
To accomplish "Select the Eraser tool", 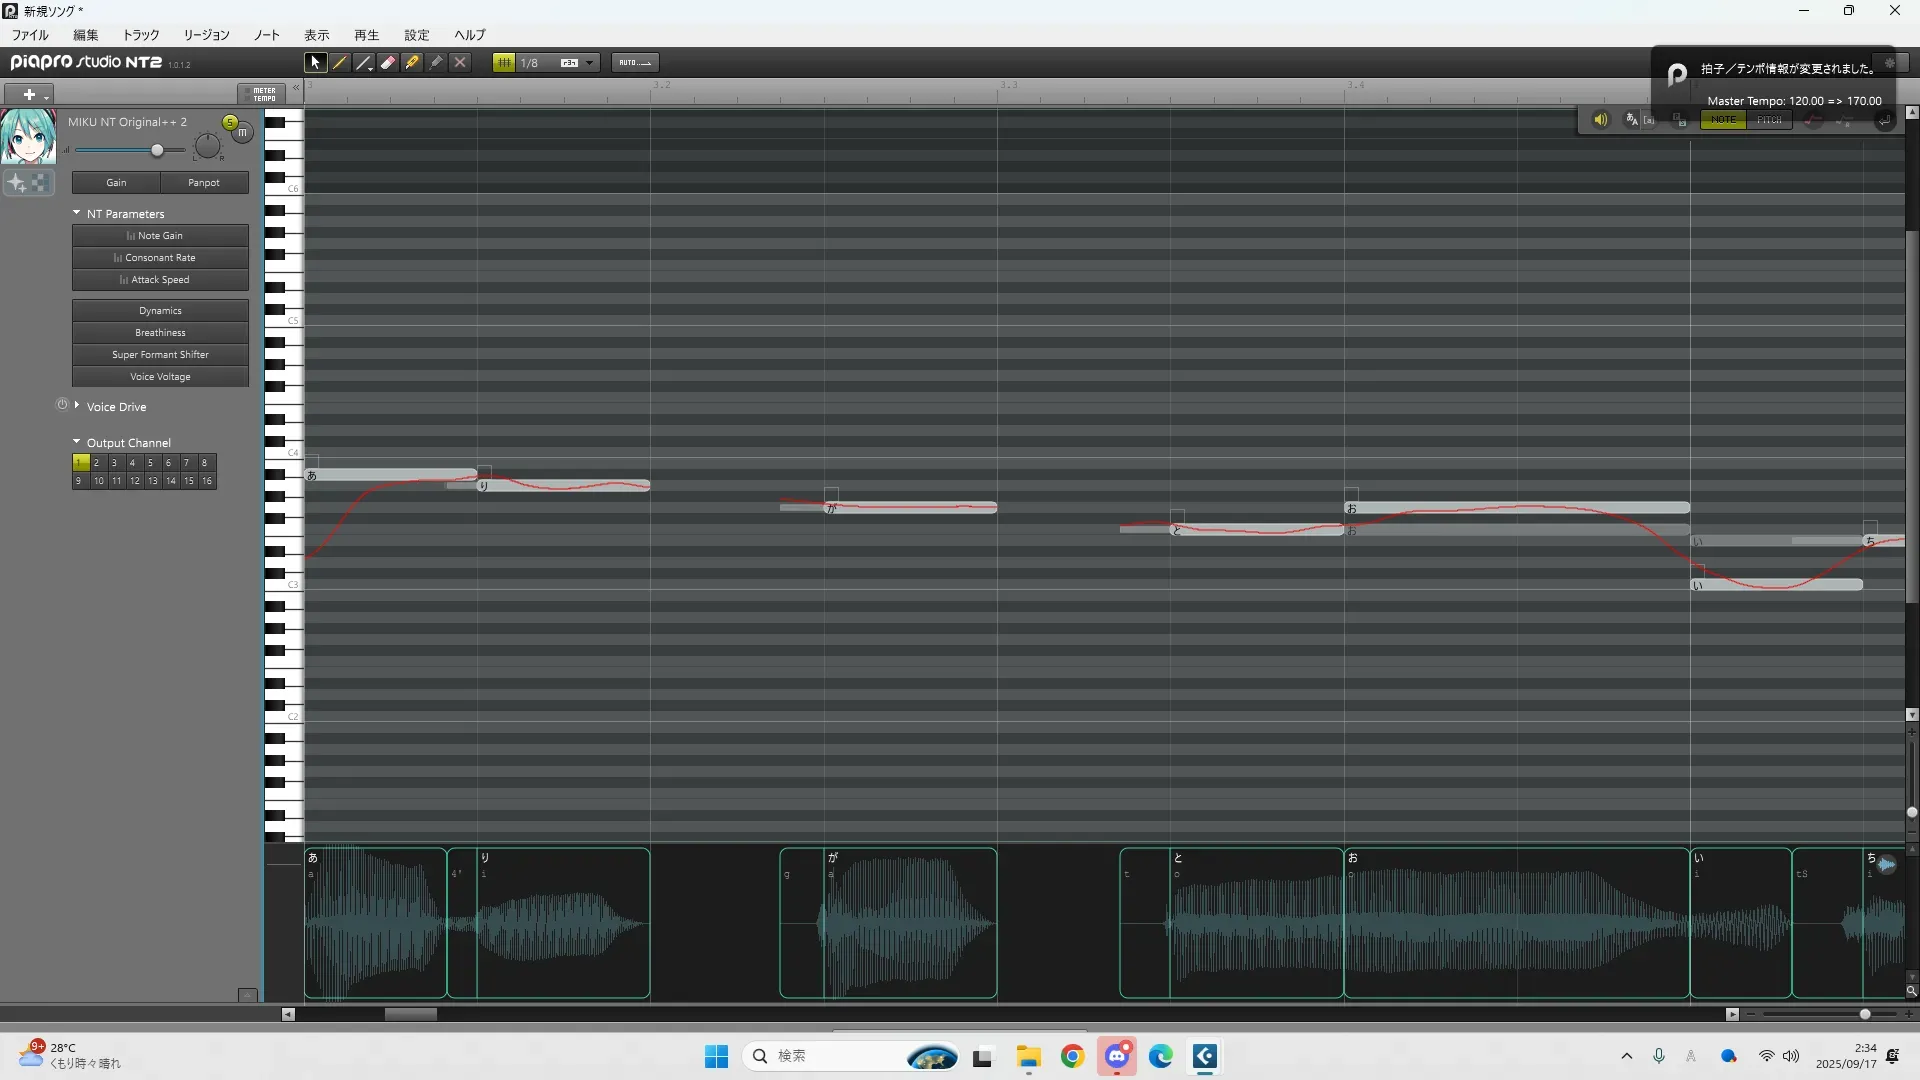I will pos(388,62).
